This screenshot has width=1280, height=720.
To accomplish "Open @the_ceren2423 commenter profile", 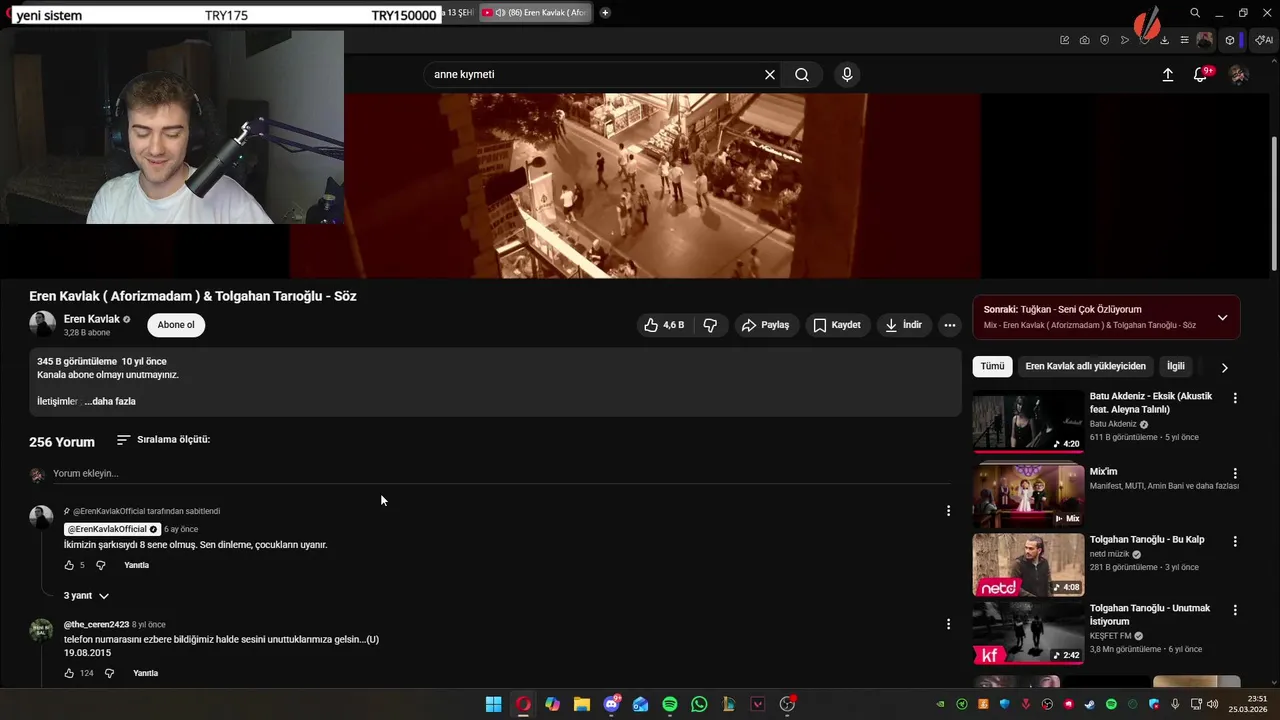I will [x=96, y=625].
